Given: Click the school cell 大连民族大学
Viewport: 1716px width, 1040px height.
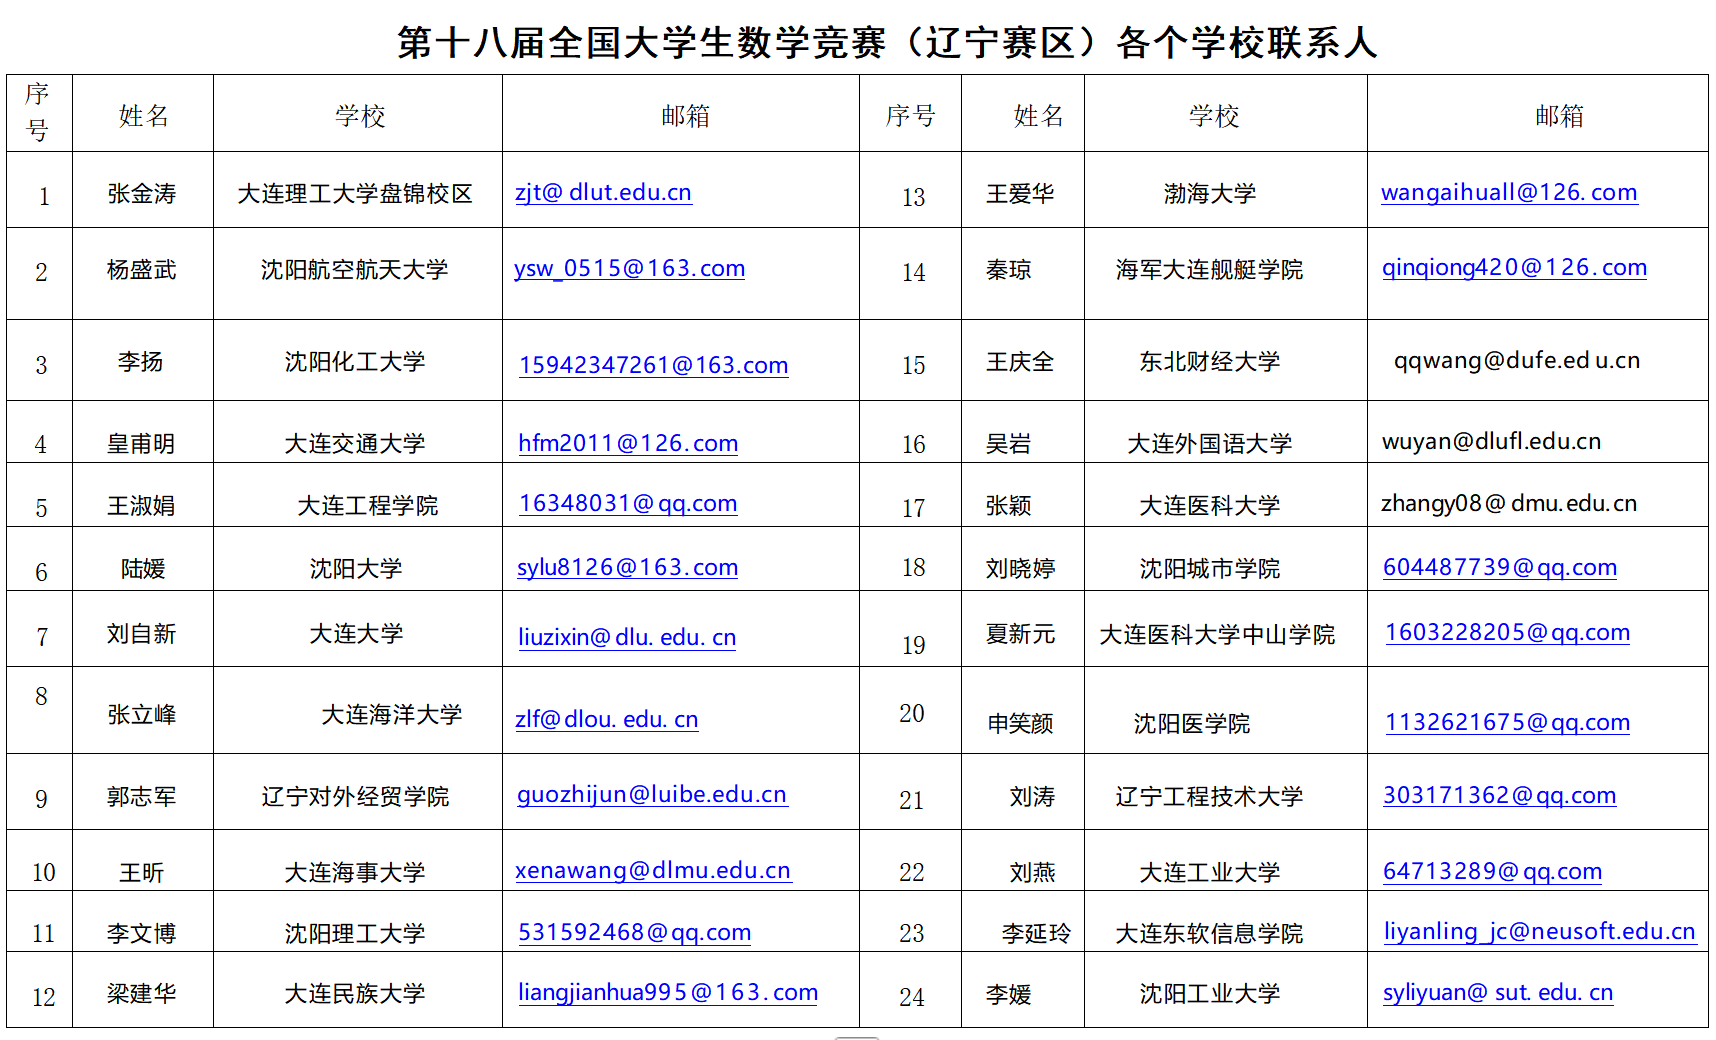Looking at the screenshot, I should point(355,994).
